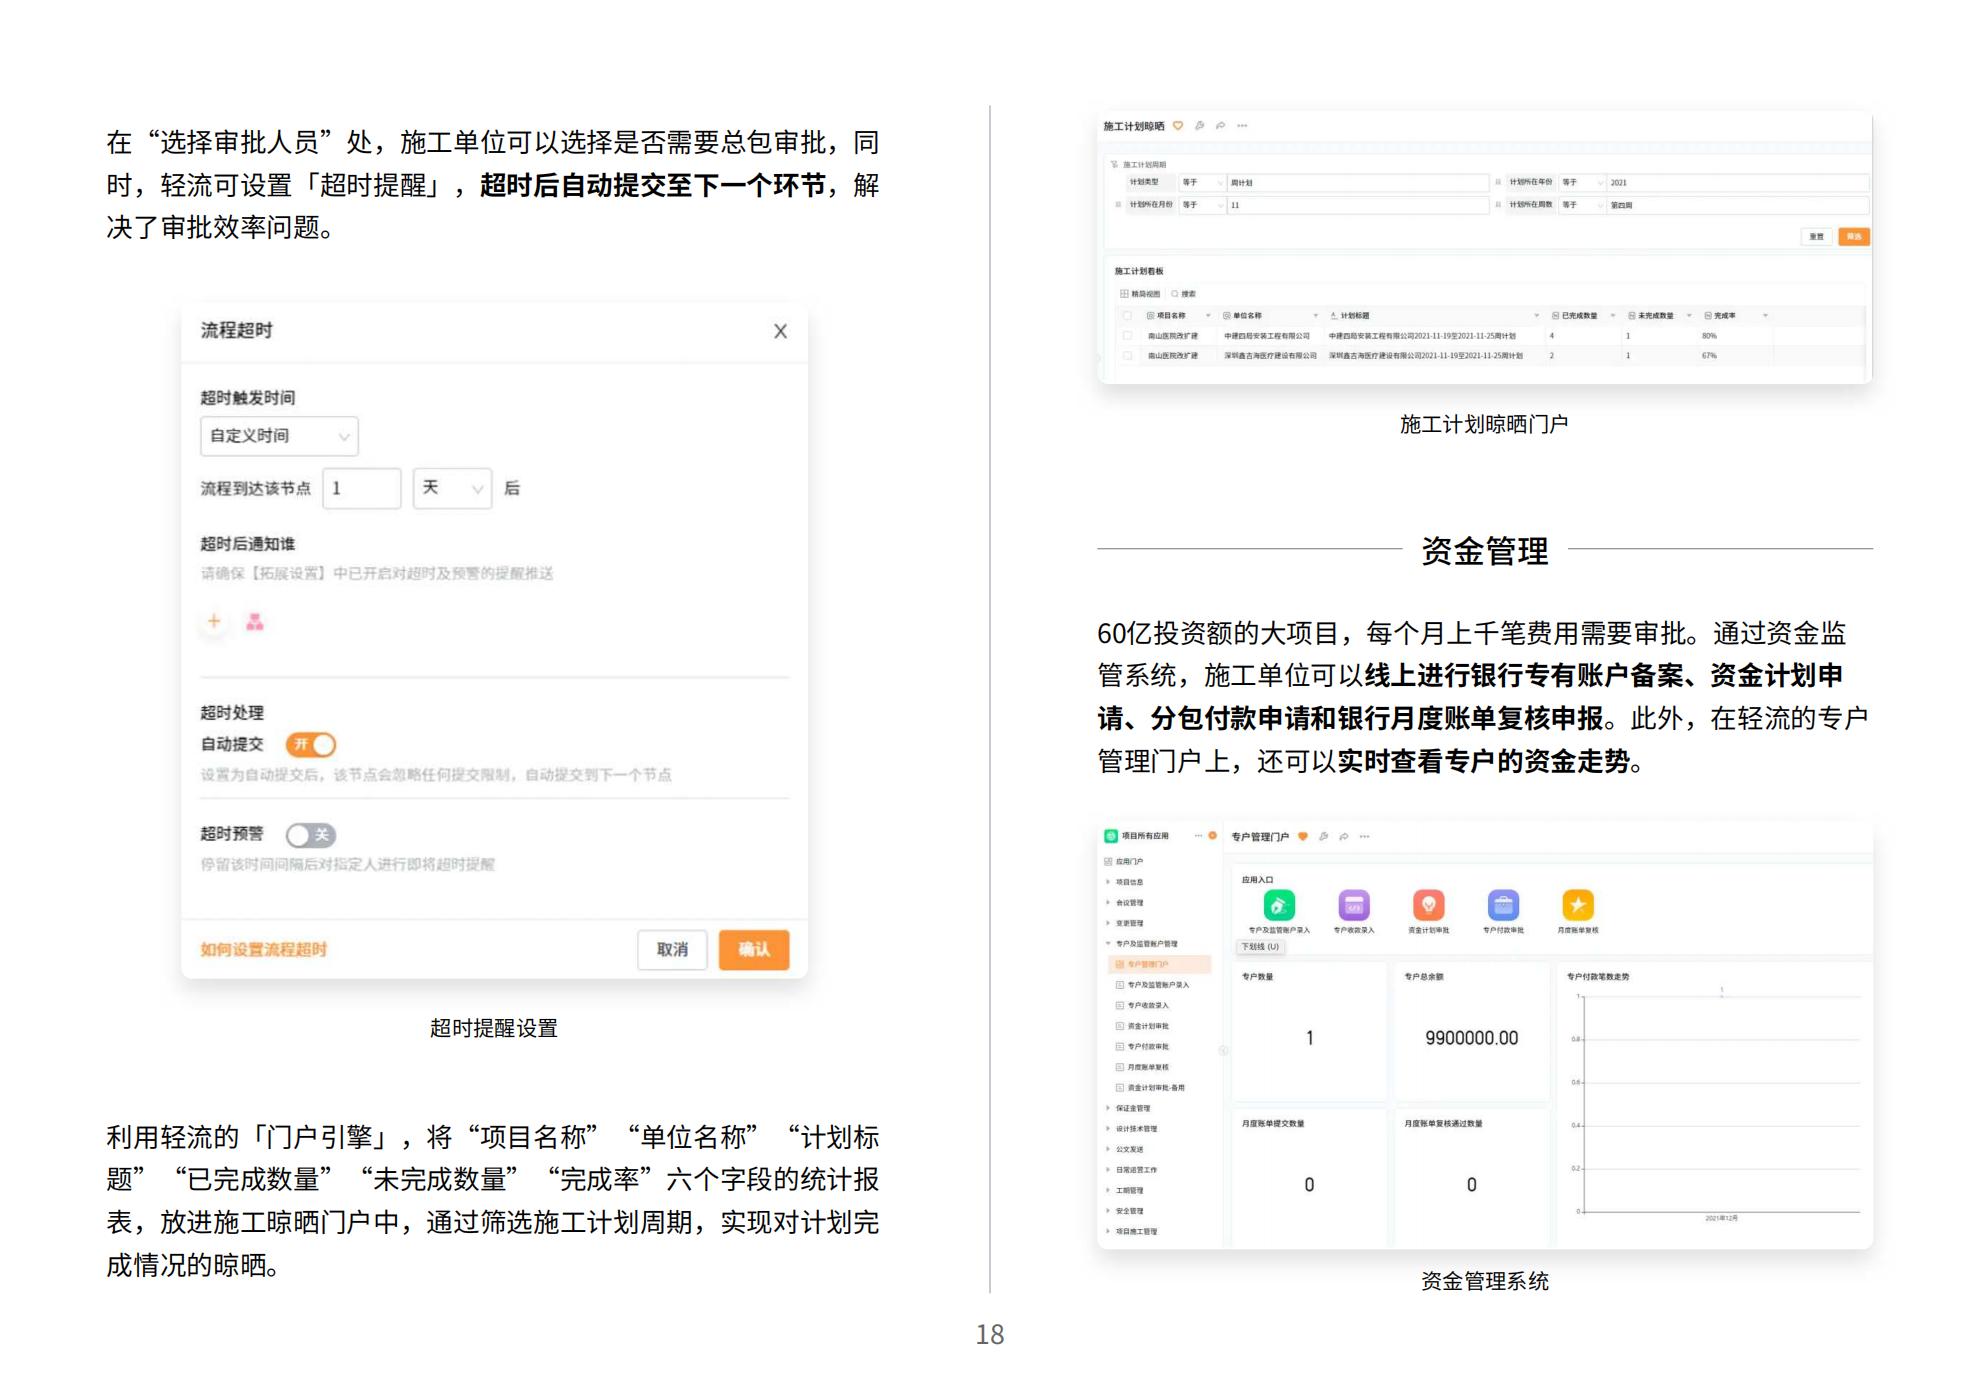Open the 等于 operator dropdown for 计划类型

pyautogui.click(x=1202, y=183)
